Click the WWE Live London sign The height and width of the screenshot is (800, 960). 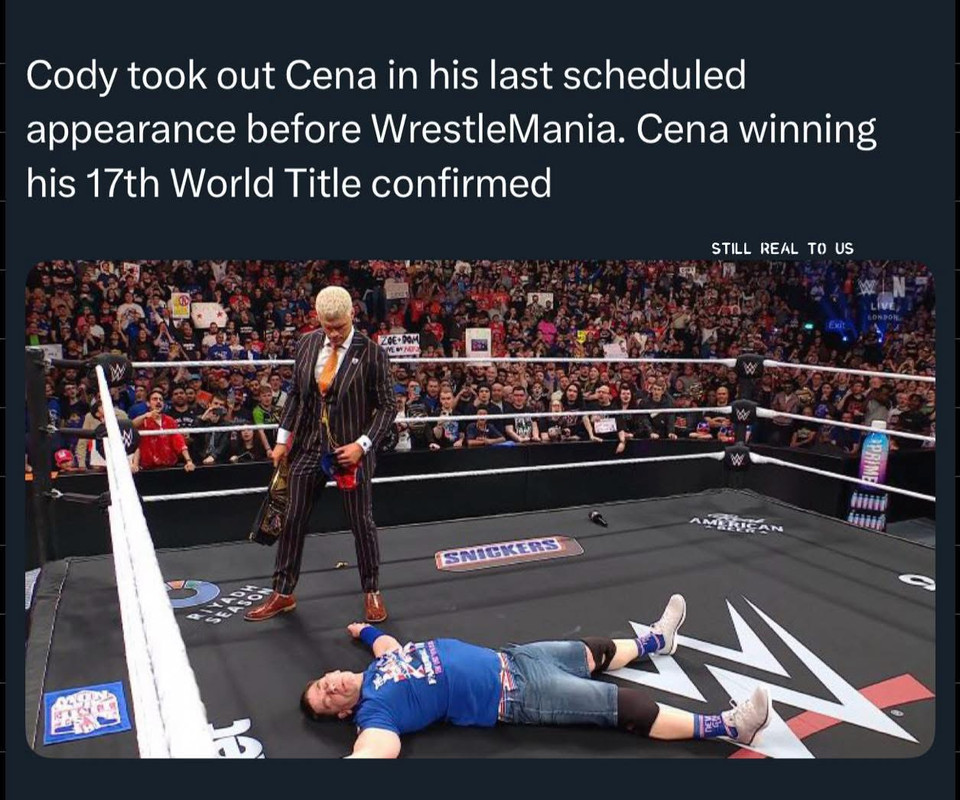click(x=881, y=299)
